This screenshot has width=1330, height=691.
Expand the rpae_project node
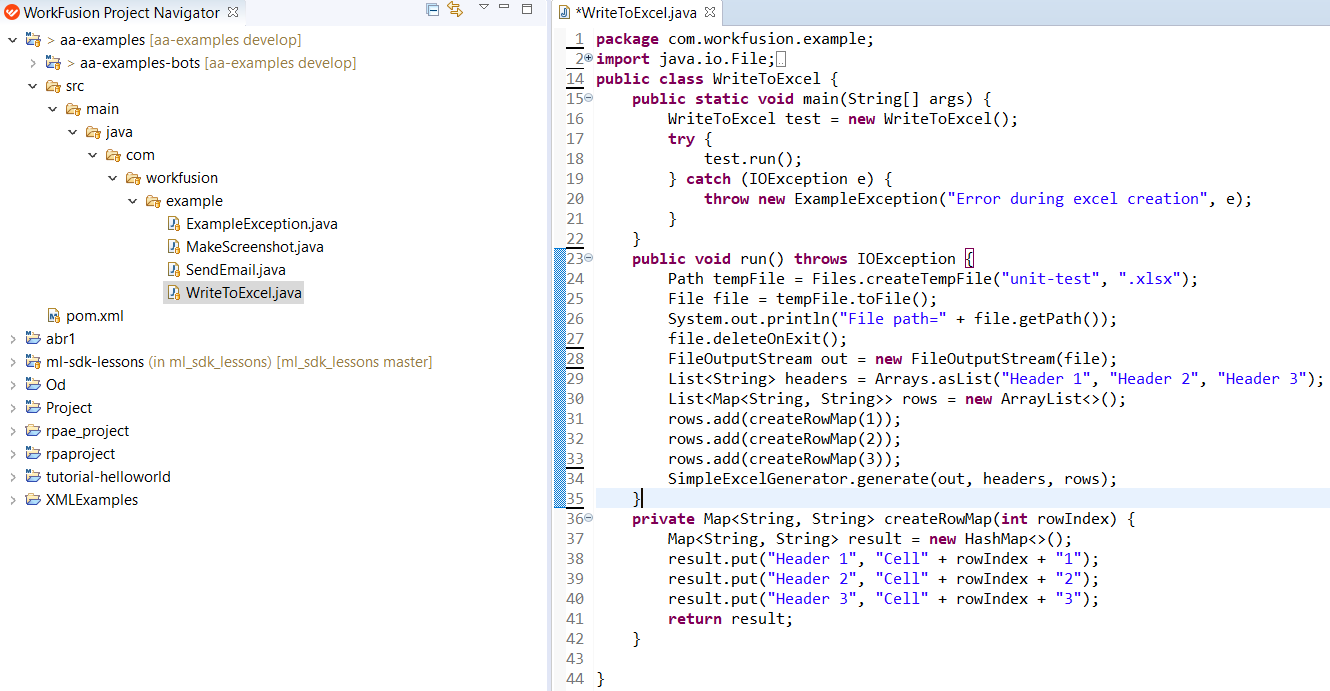[x=12, y=431]
